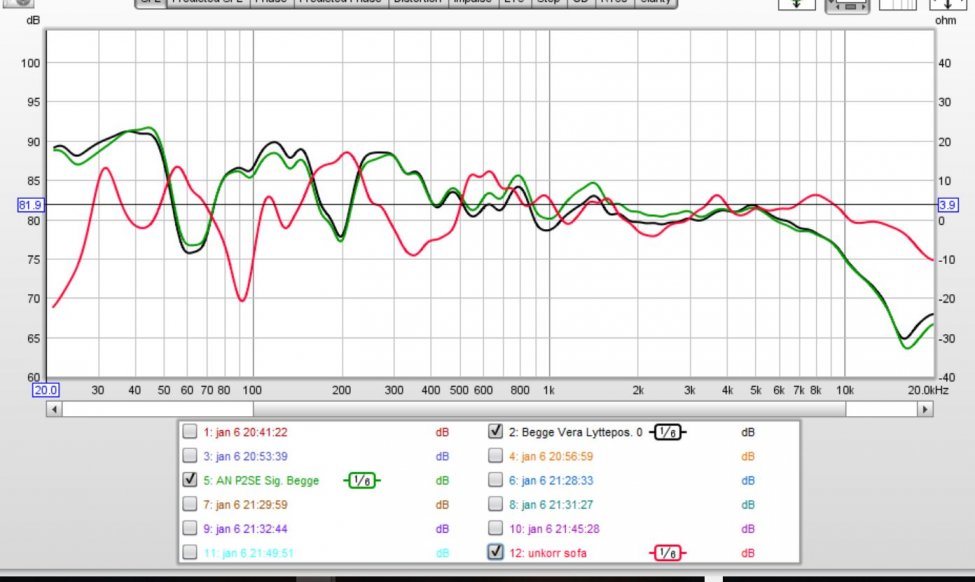The height and width of the screenshot is (582, 975).
Task: Click the horizontal scrollbar thumb below the graph
Action: (549, 409)
